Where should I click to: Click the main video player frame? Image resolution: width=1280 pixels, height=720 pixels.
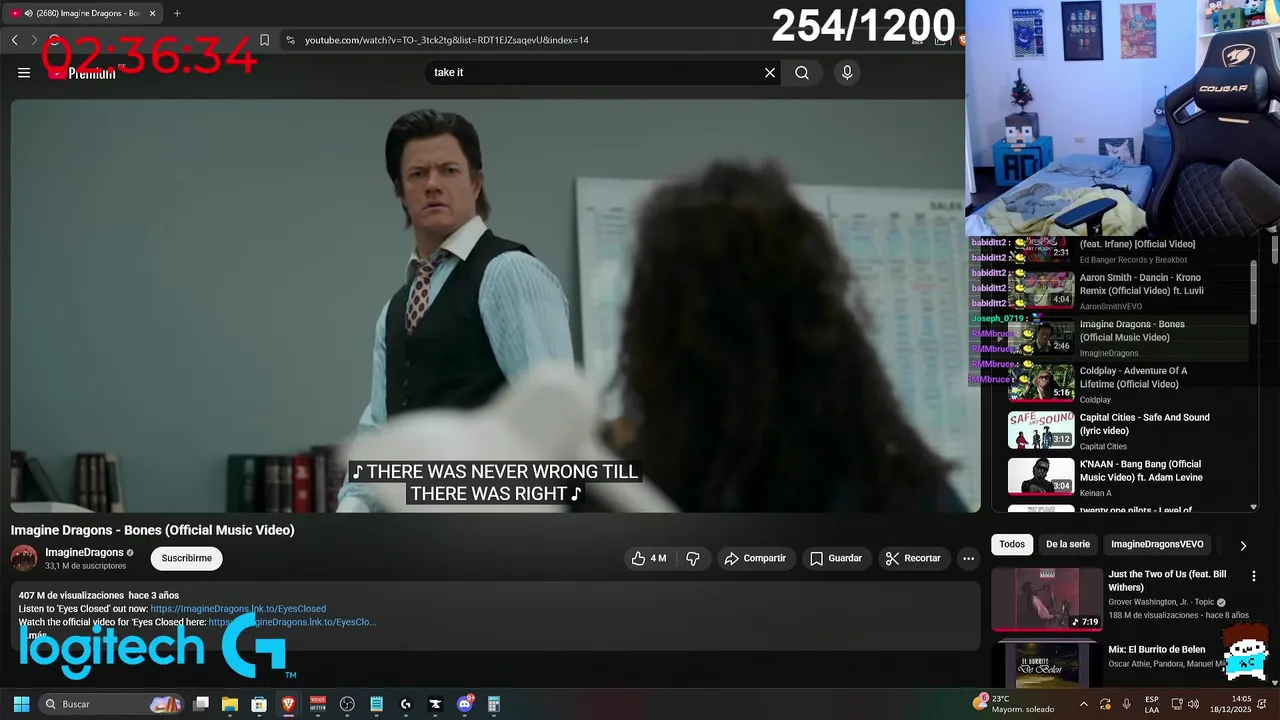(x=495, y=305)
